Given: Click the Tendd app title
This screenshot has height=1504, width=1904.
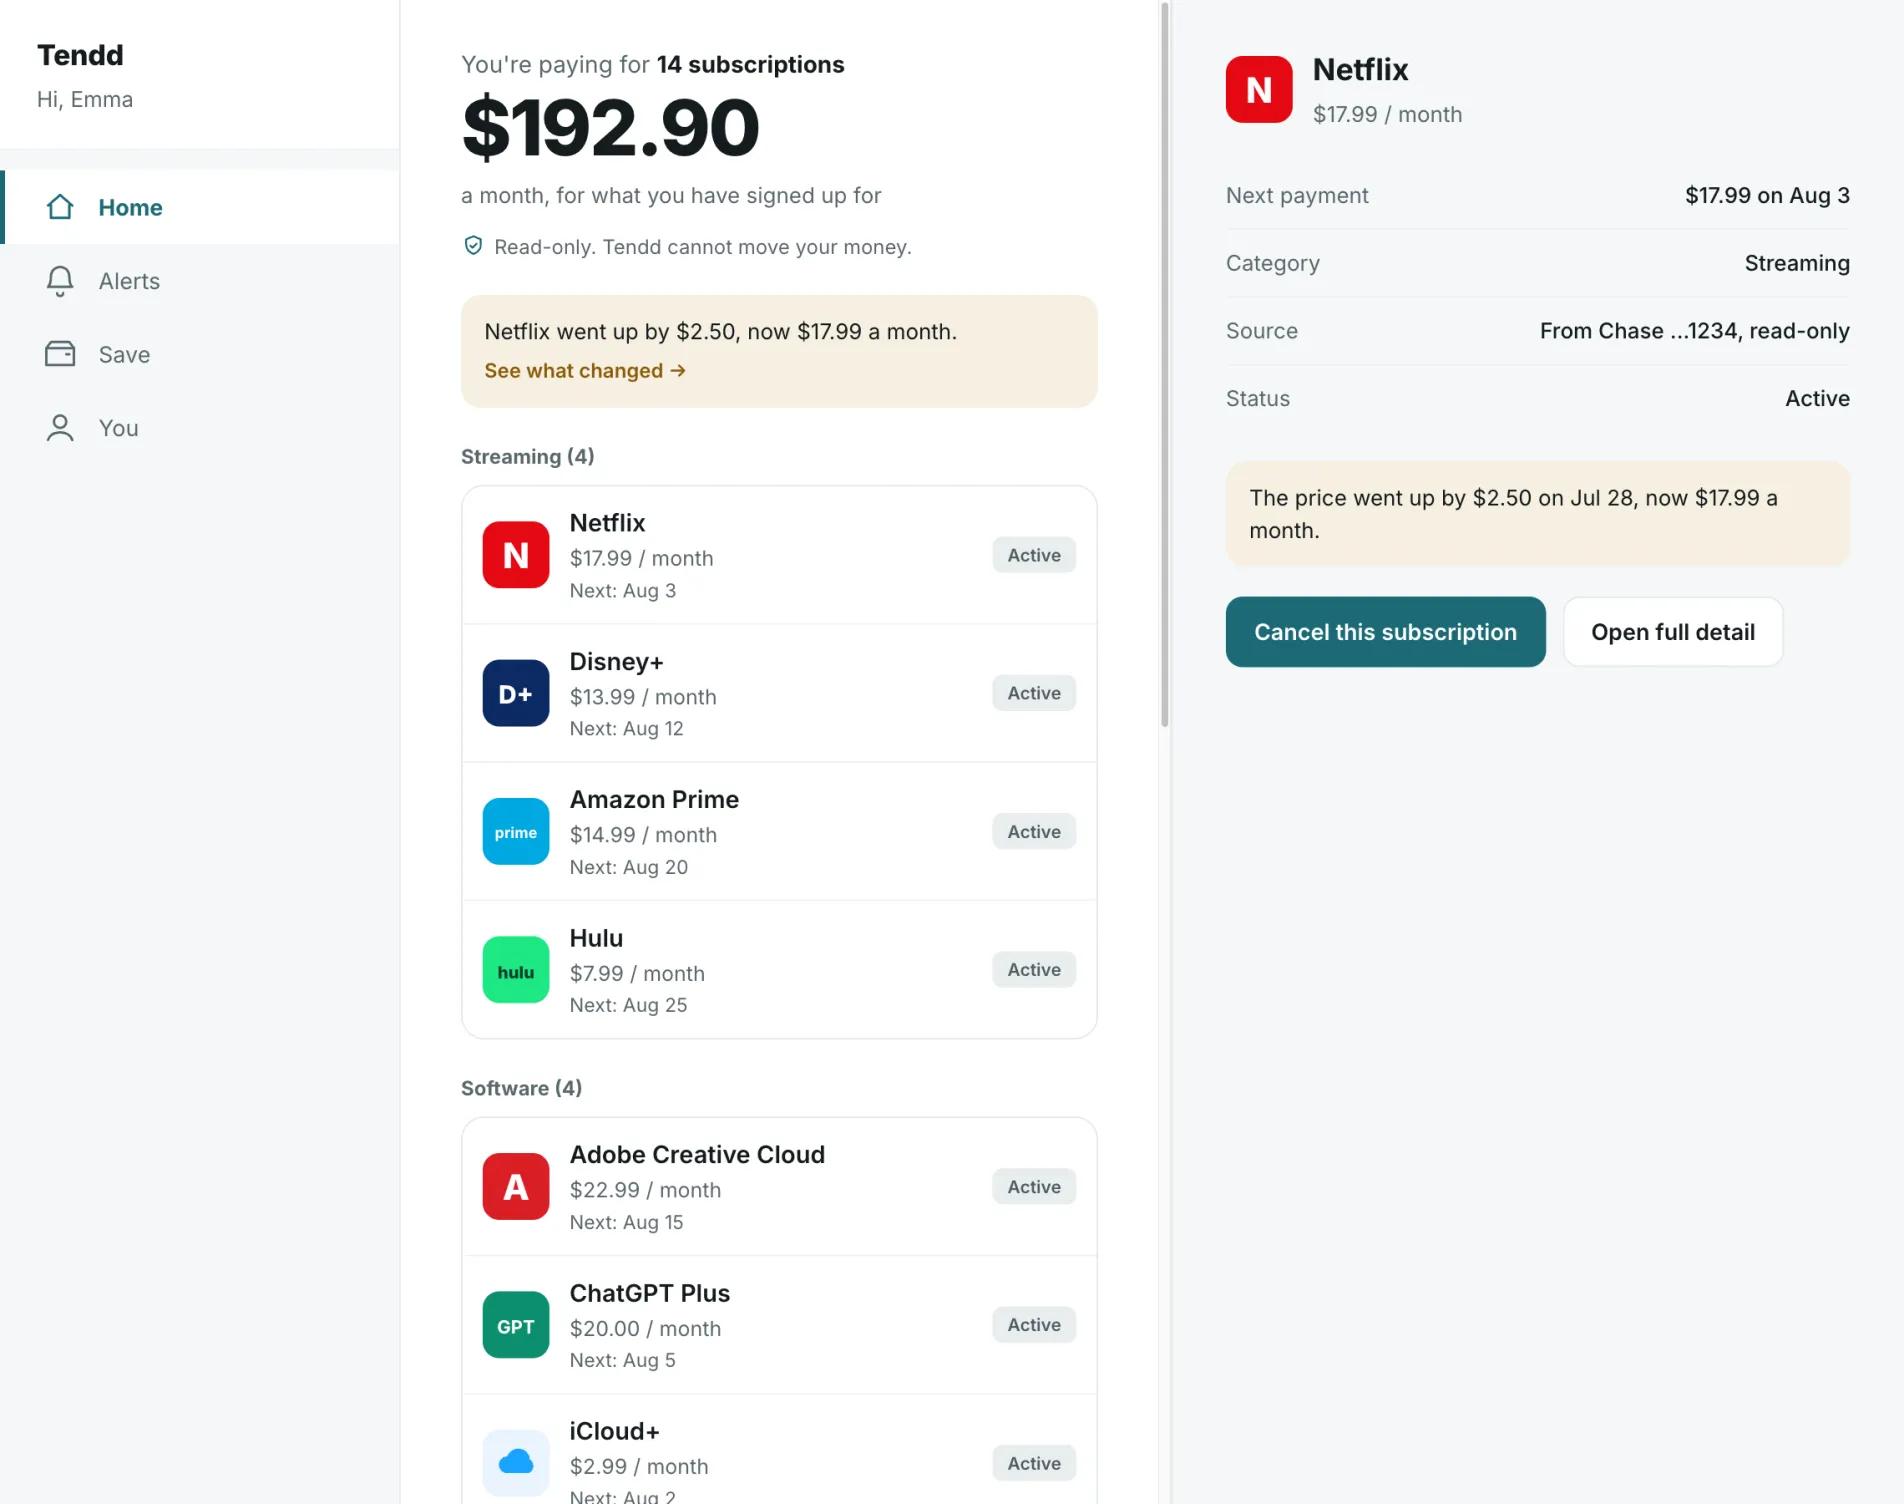Looking at the screenshot, I should coord(80,55).
